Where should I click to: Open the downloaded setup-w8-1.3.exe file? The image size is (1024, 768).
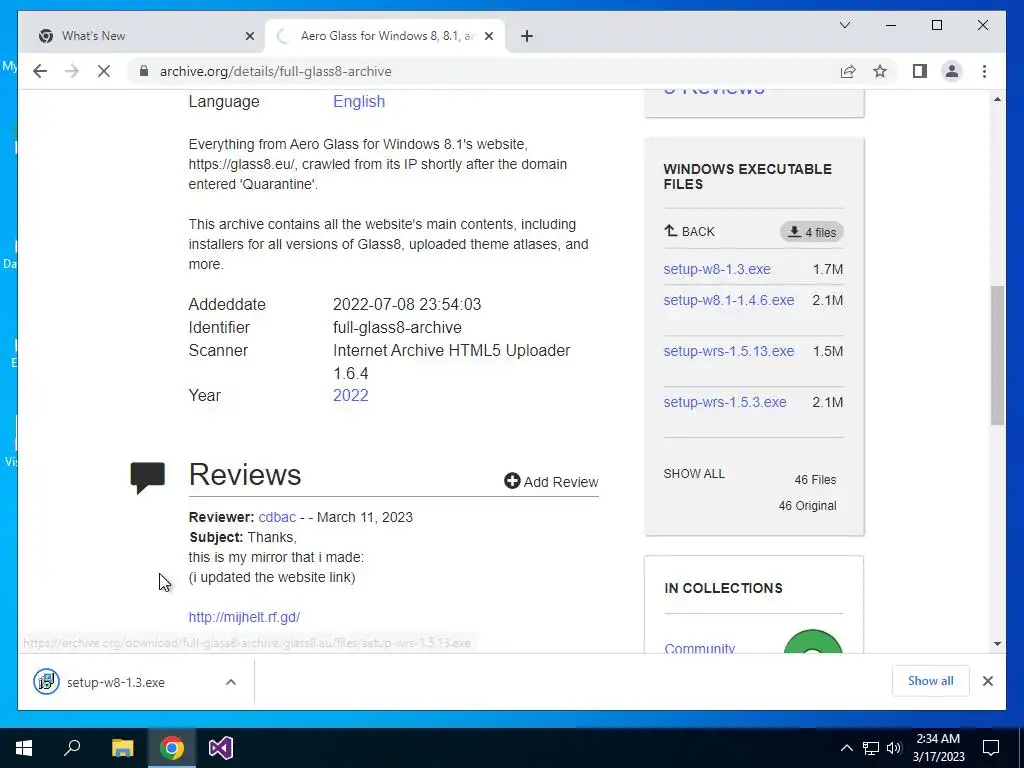pyautogui.click(x=116, y=682)
